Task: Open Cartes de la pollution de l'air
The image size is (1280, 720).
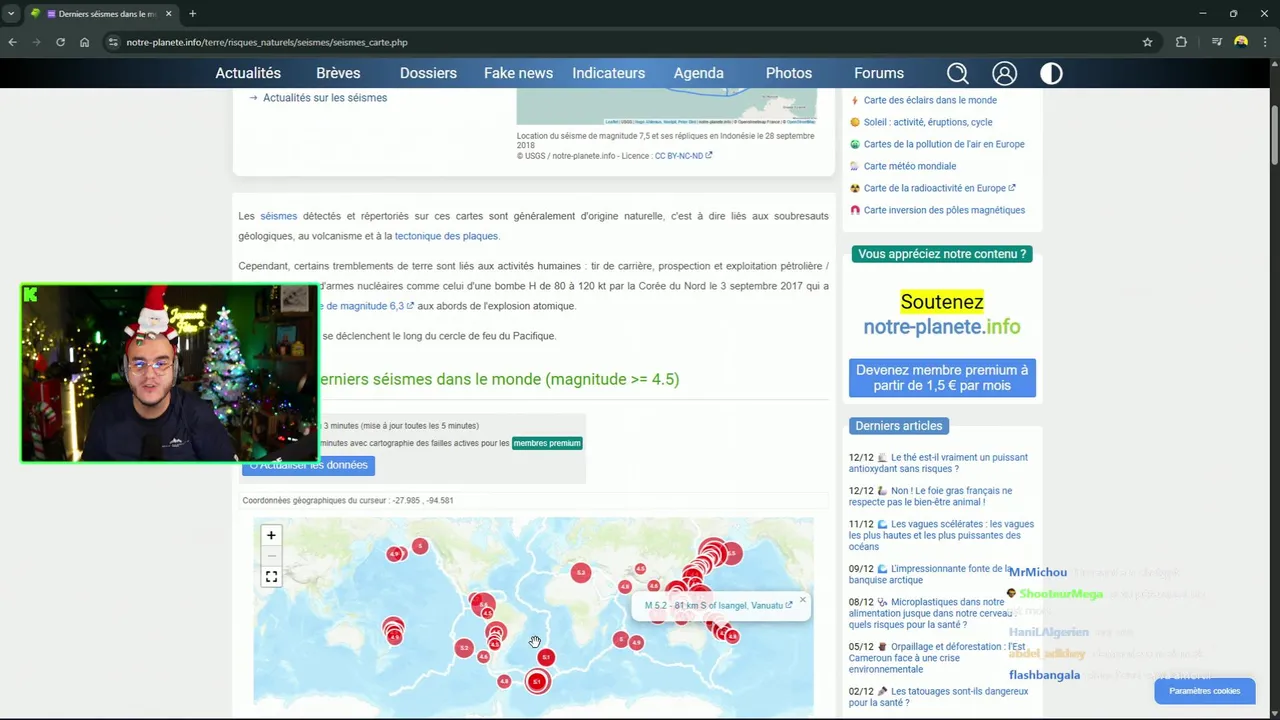Action: (x=944, y=144)
